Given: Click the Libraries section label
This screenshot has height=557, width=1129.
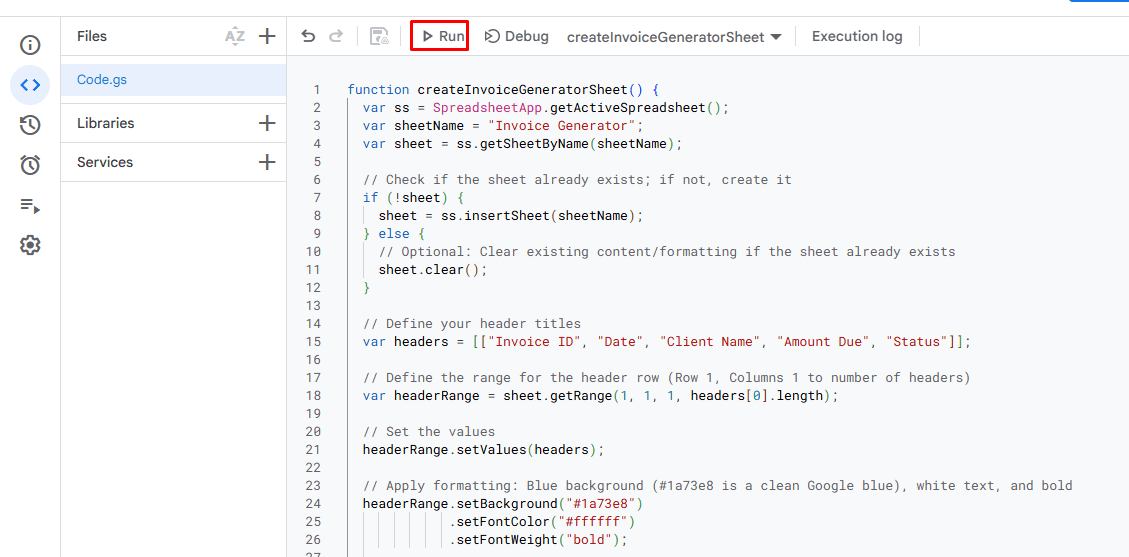Looking at the screenshot, I should (x=105, y=123).
